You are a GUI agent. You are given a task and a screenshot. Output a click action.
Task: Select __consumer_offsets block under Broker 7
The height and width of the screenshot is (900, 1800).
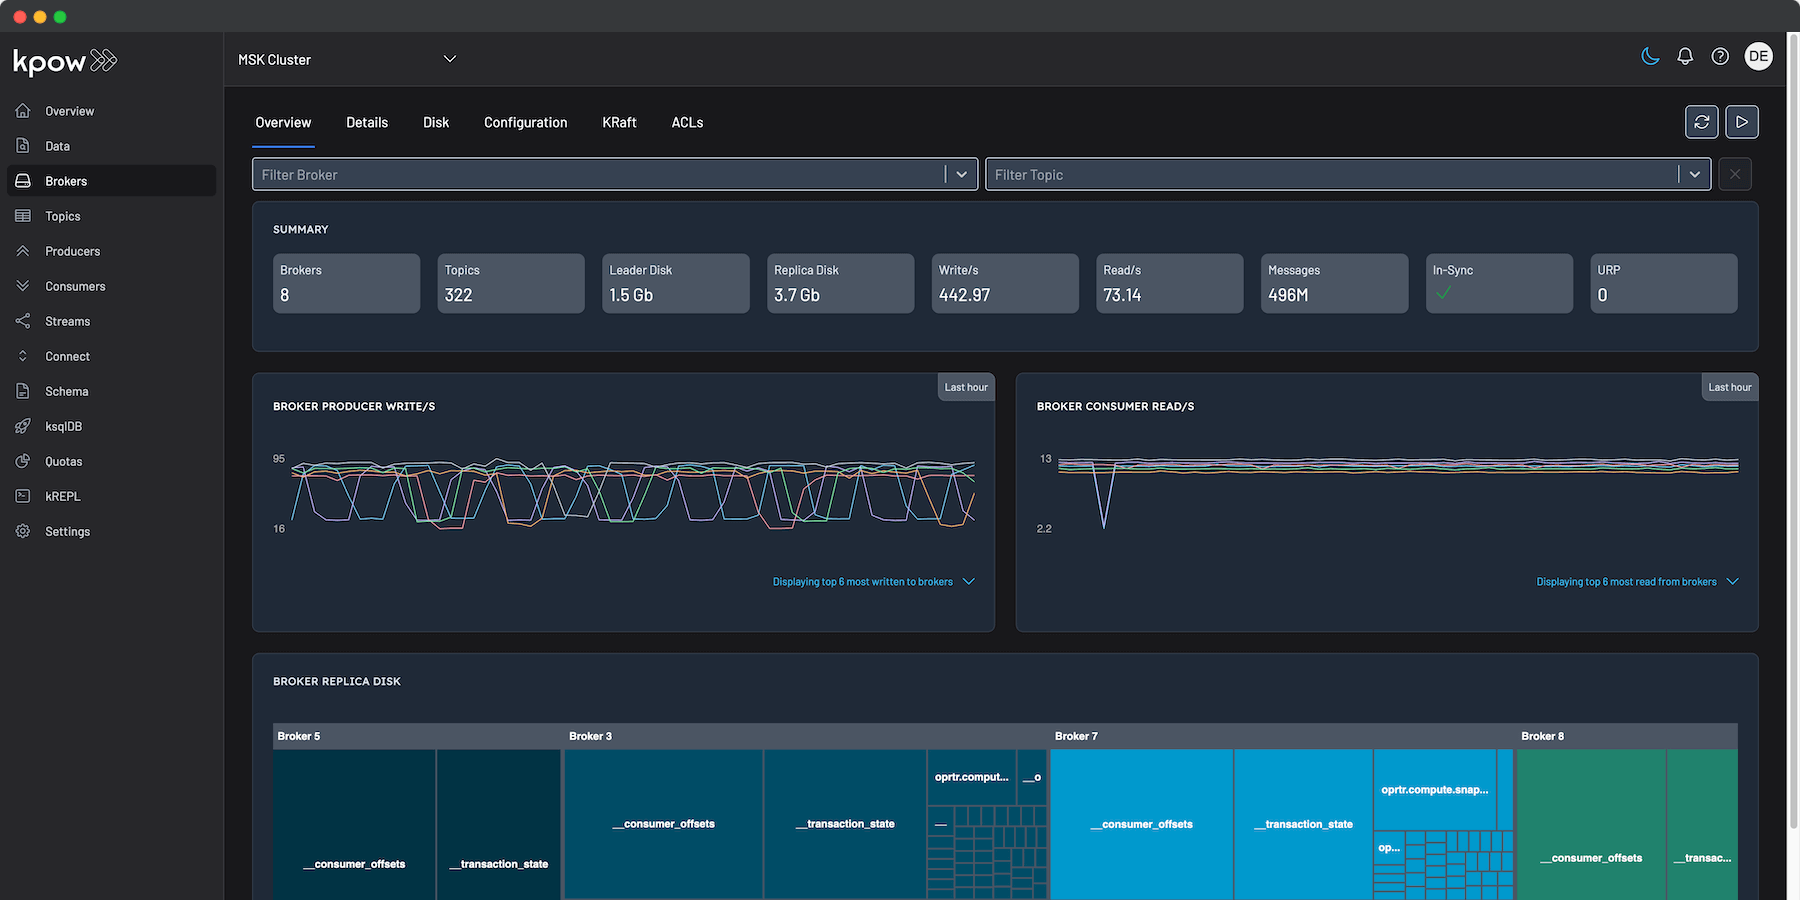tap(1142, 824)
